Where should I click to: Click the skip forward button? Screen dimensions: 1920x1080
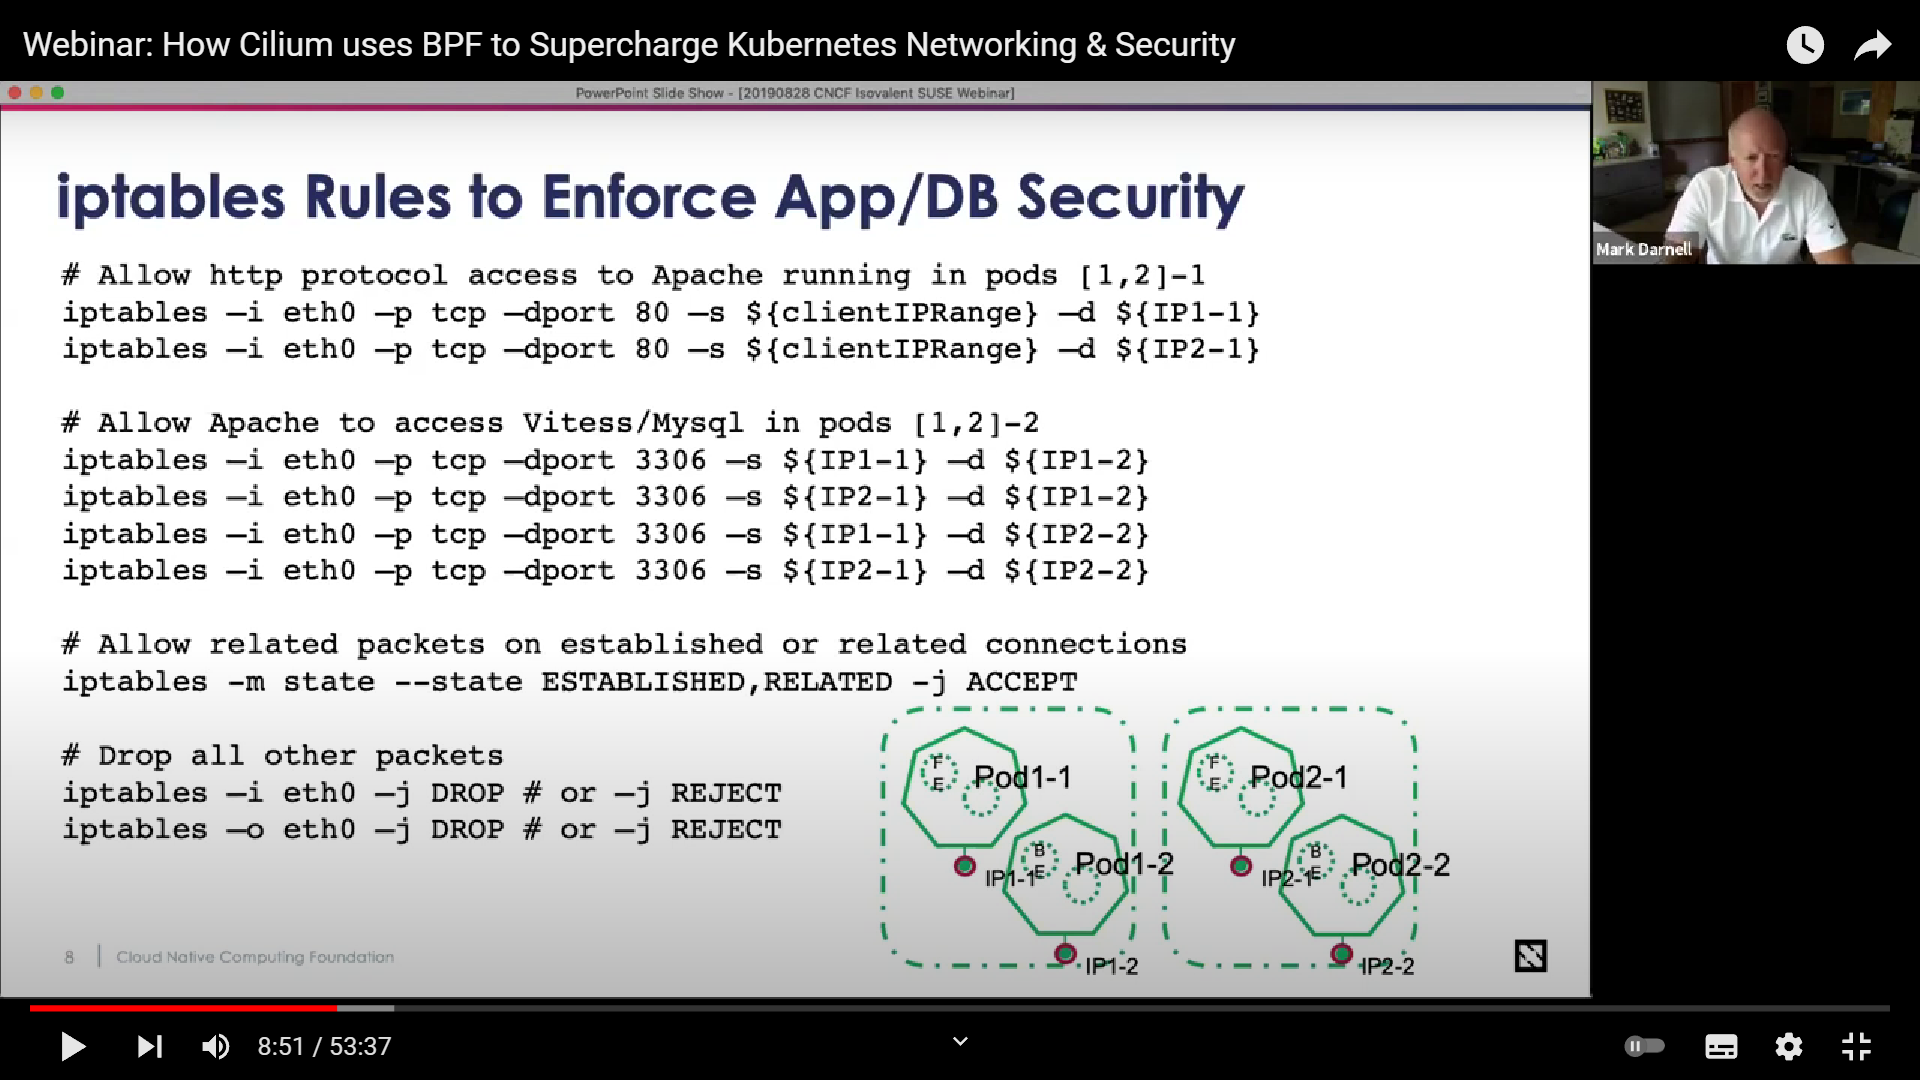point(148,1046)
